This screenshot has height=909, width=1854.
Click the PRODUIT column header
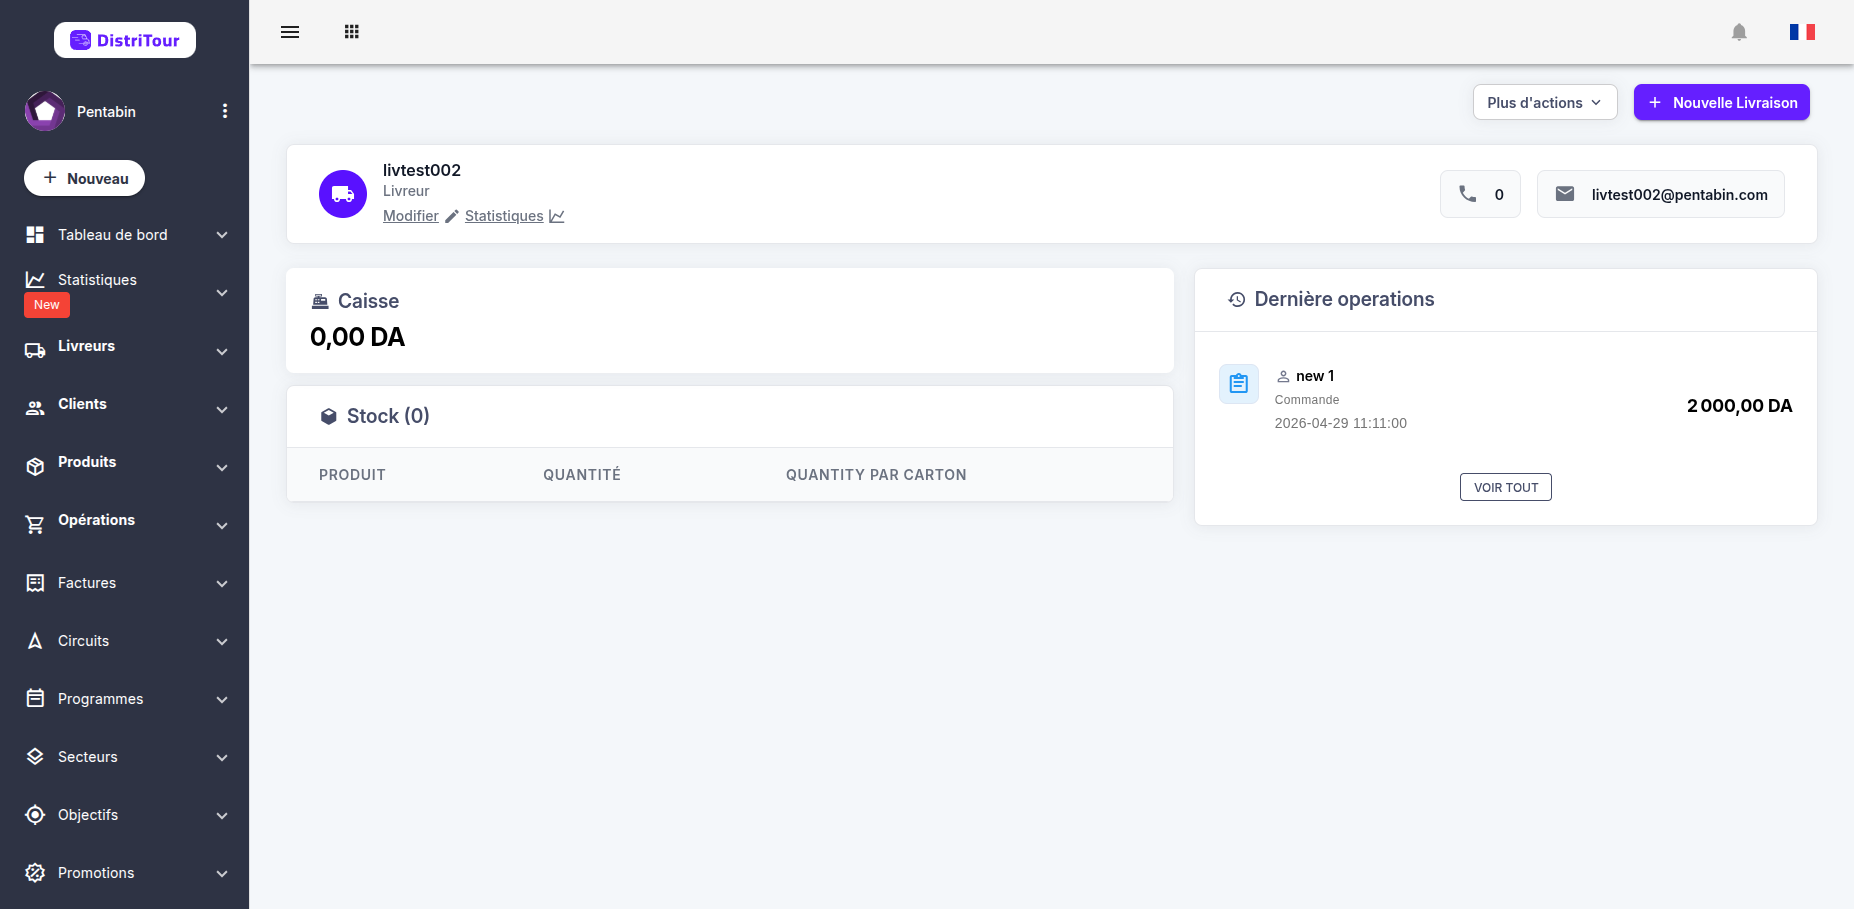pos(352,475)
